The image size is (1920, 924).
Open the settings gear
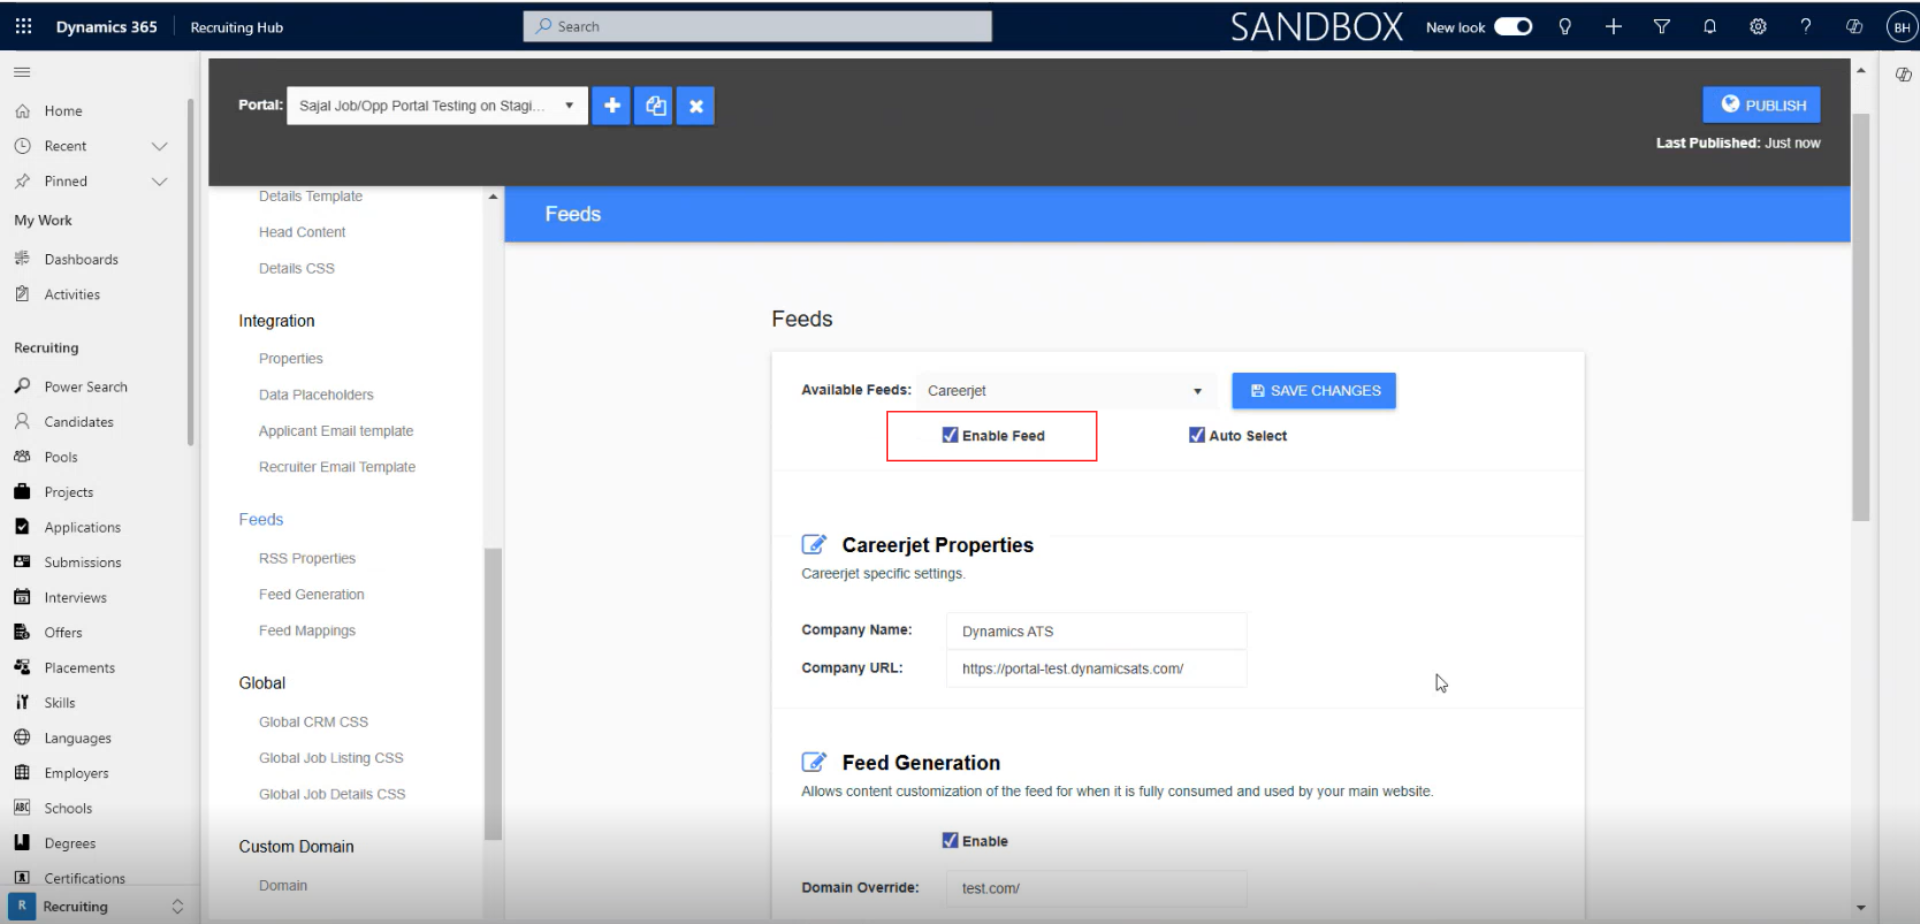click(x=1757, y=27)
